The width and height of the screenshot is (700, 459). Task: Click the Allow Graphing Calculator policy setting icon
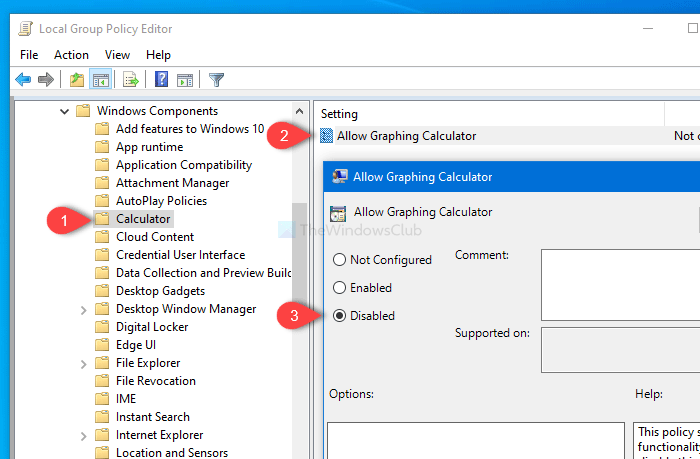tap(326, 136)
